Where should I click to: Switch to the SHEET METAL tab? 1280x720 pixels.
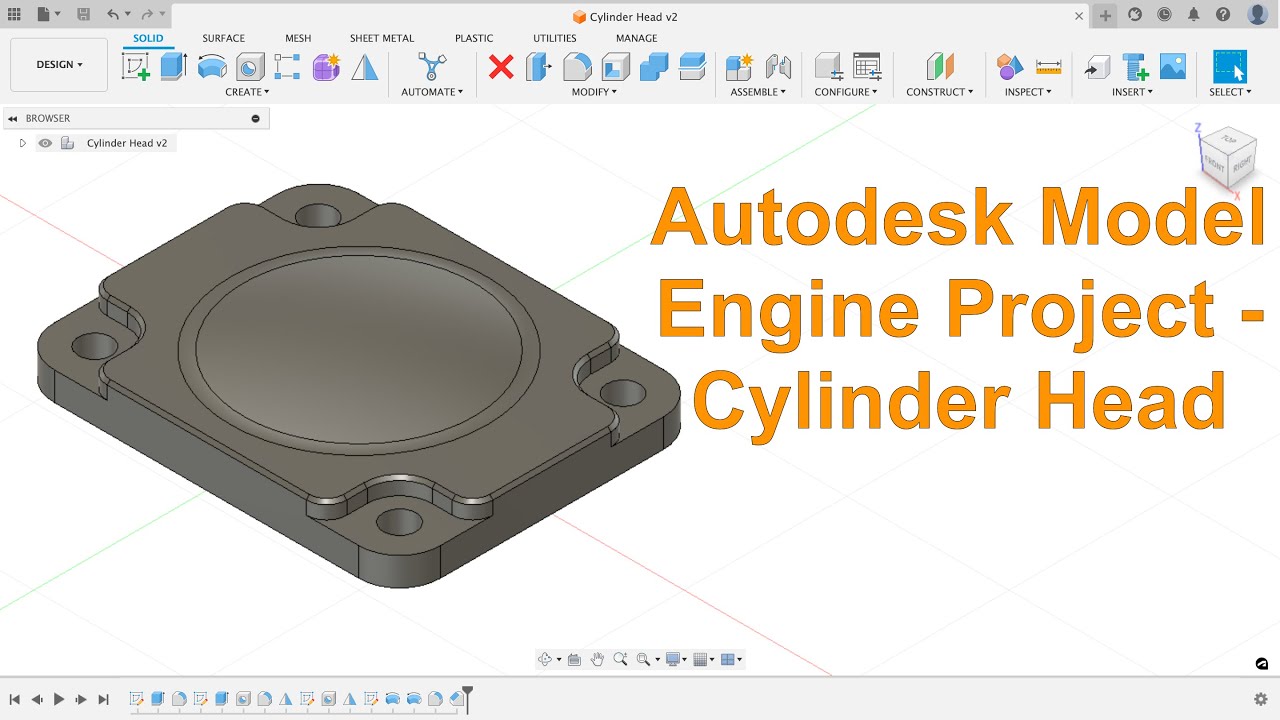(x=382, y=38)
